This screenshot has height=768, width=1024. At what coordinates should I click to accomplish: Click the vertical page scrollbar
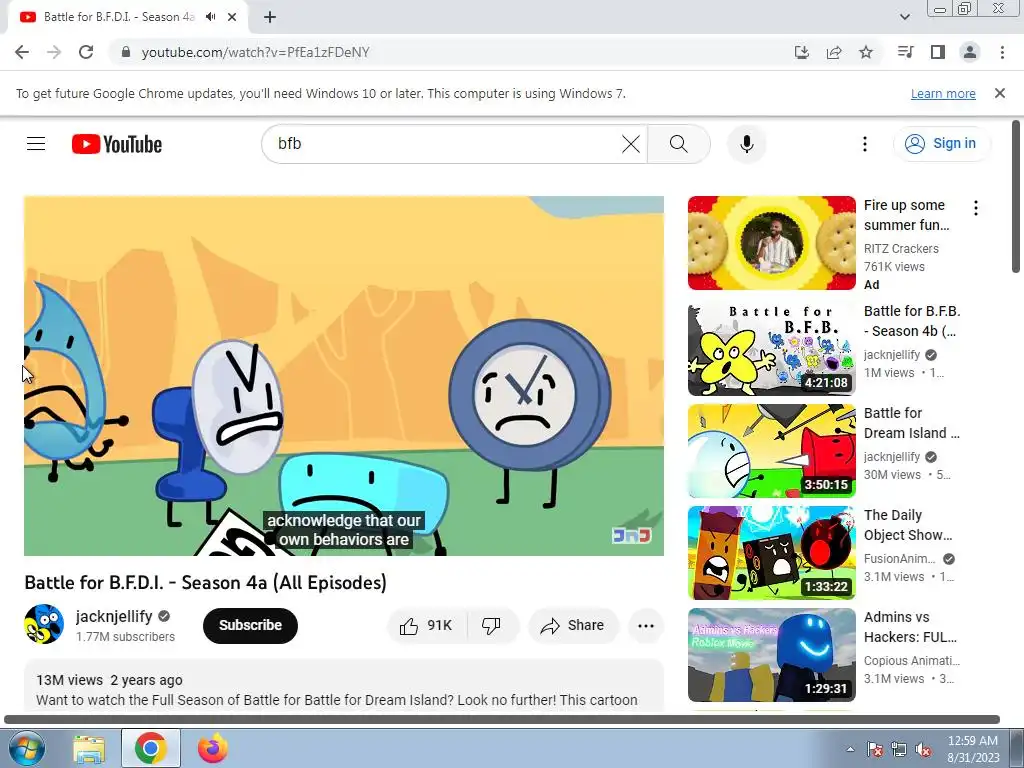pos(1016,196)
